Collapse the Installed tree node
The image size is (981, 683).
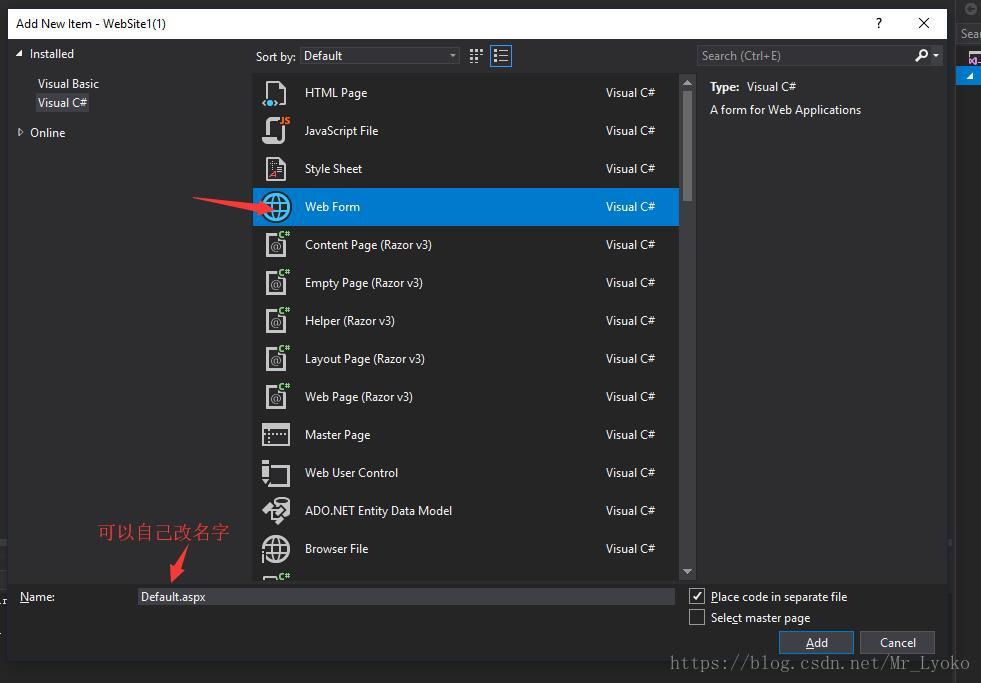pyautogui.click(x=19, y=54)
